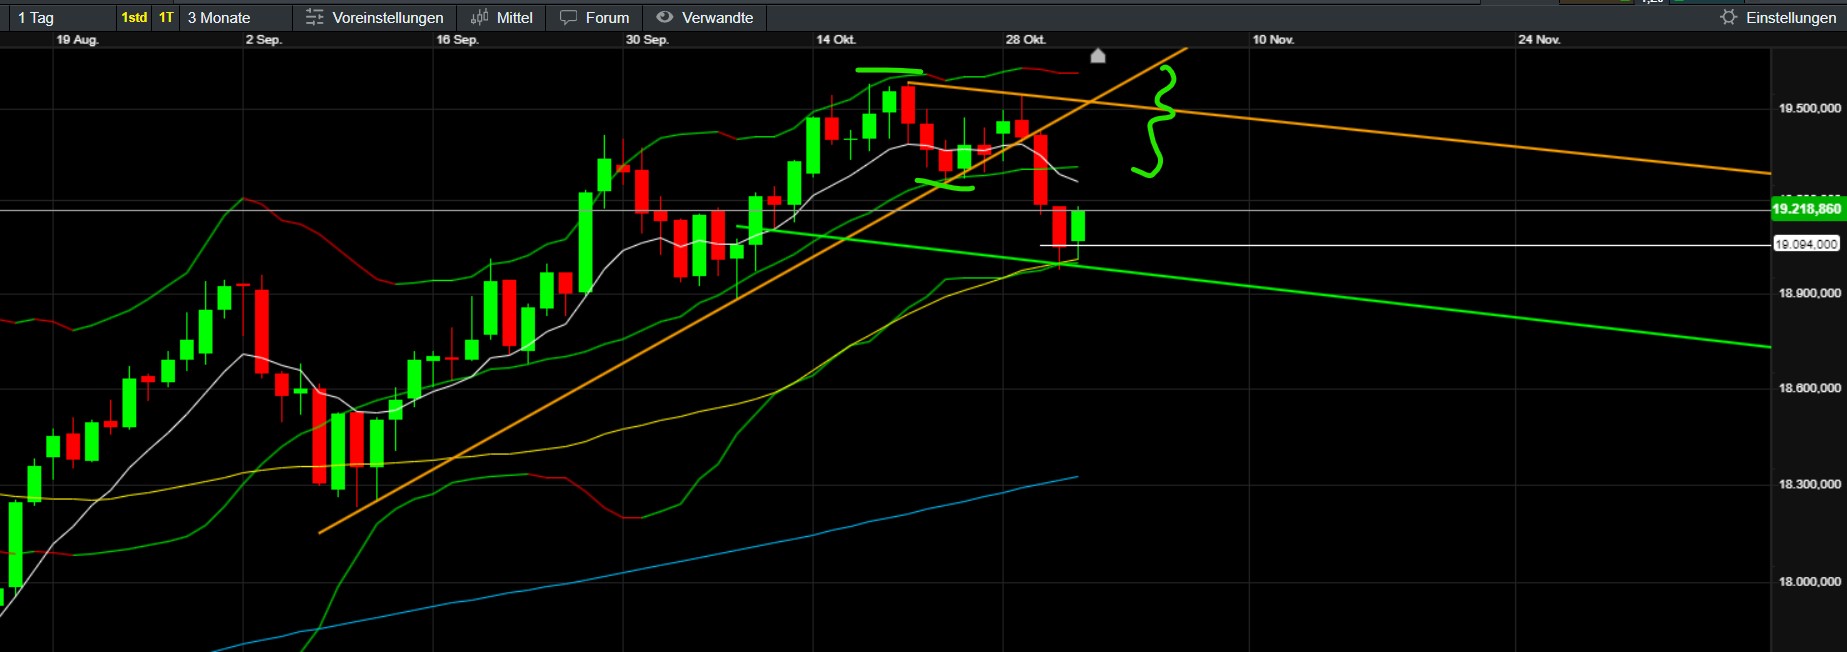The height and width of the screenshot is (652, 1847).
Task: Switch to the 1T interval
Action: point(166,17)
